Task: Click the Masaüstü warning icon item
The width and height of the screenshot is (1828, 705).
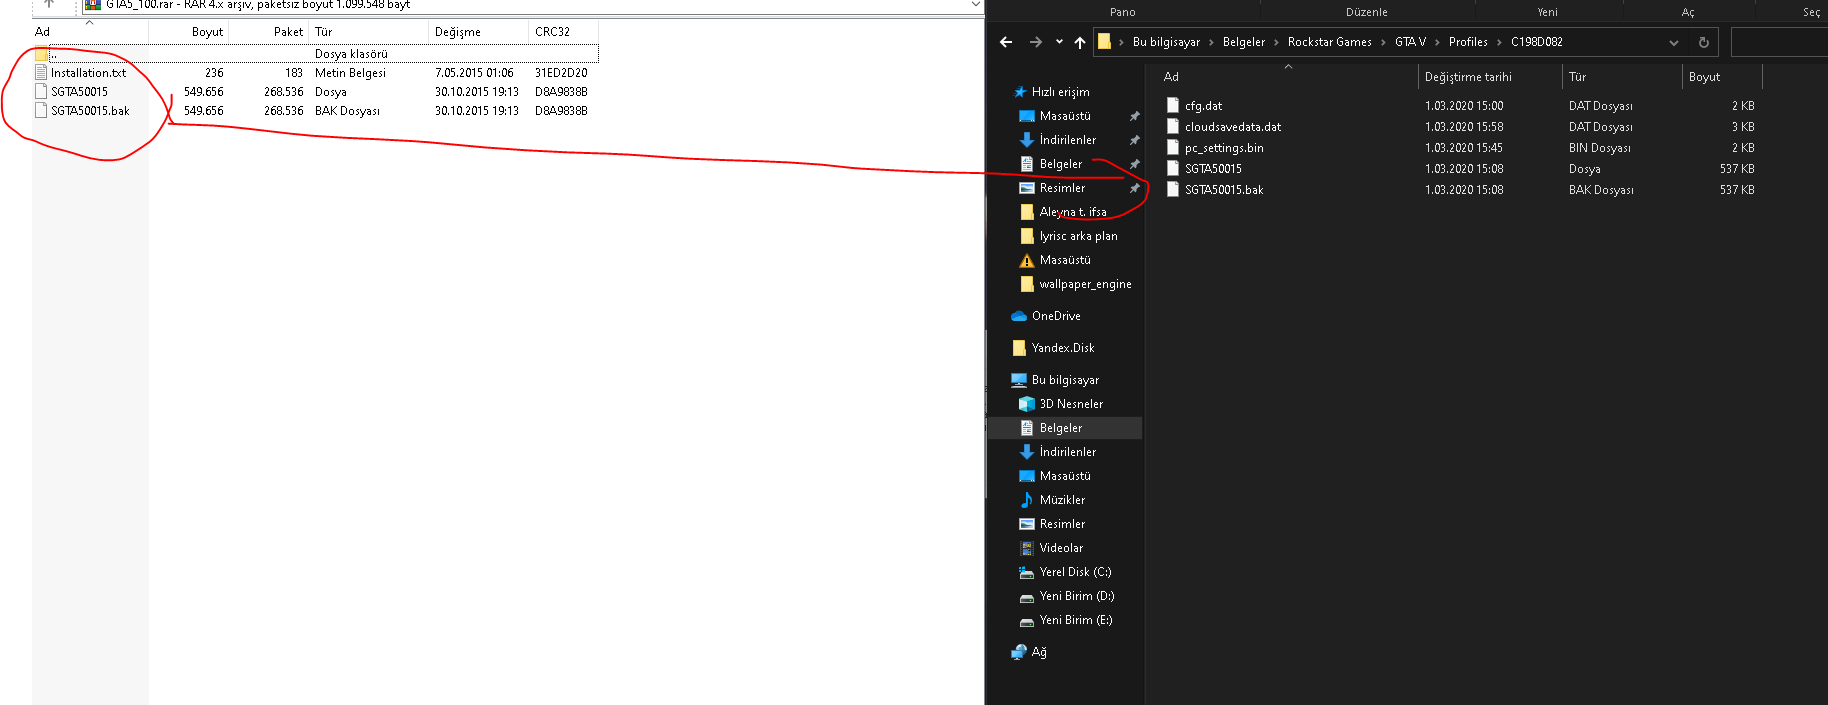Action: click(1027, 260)
